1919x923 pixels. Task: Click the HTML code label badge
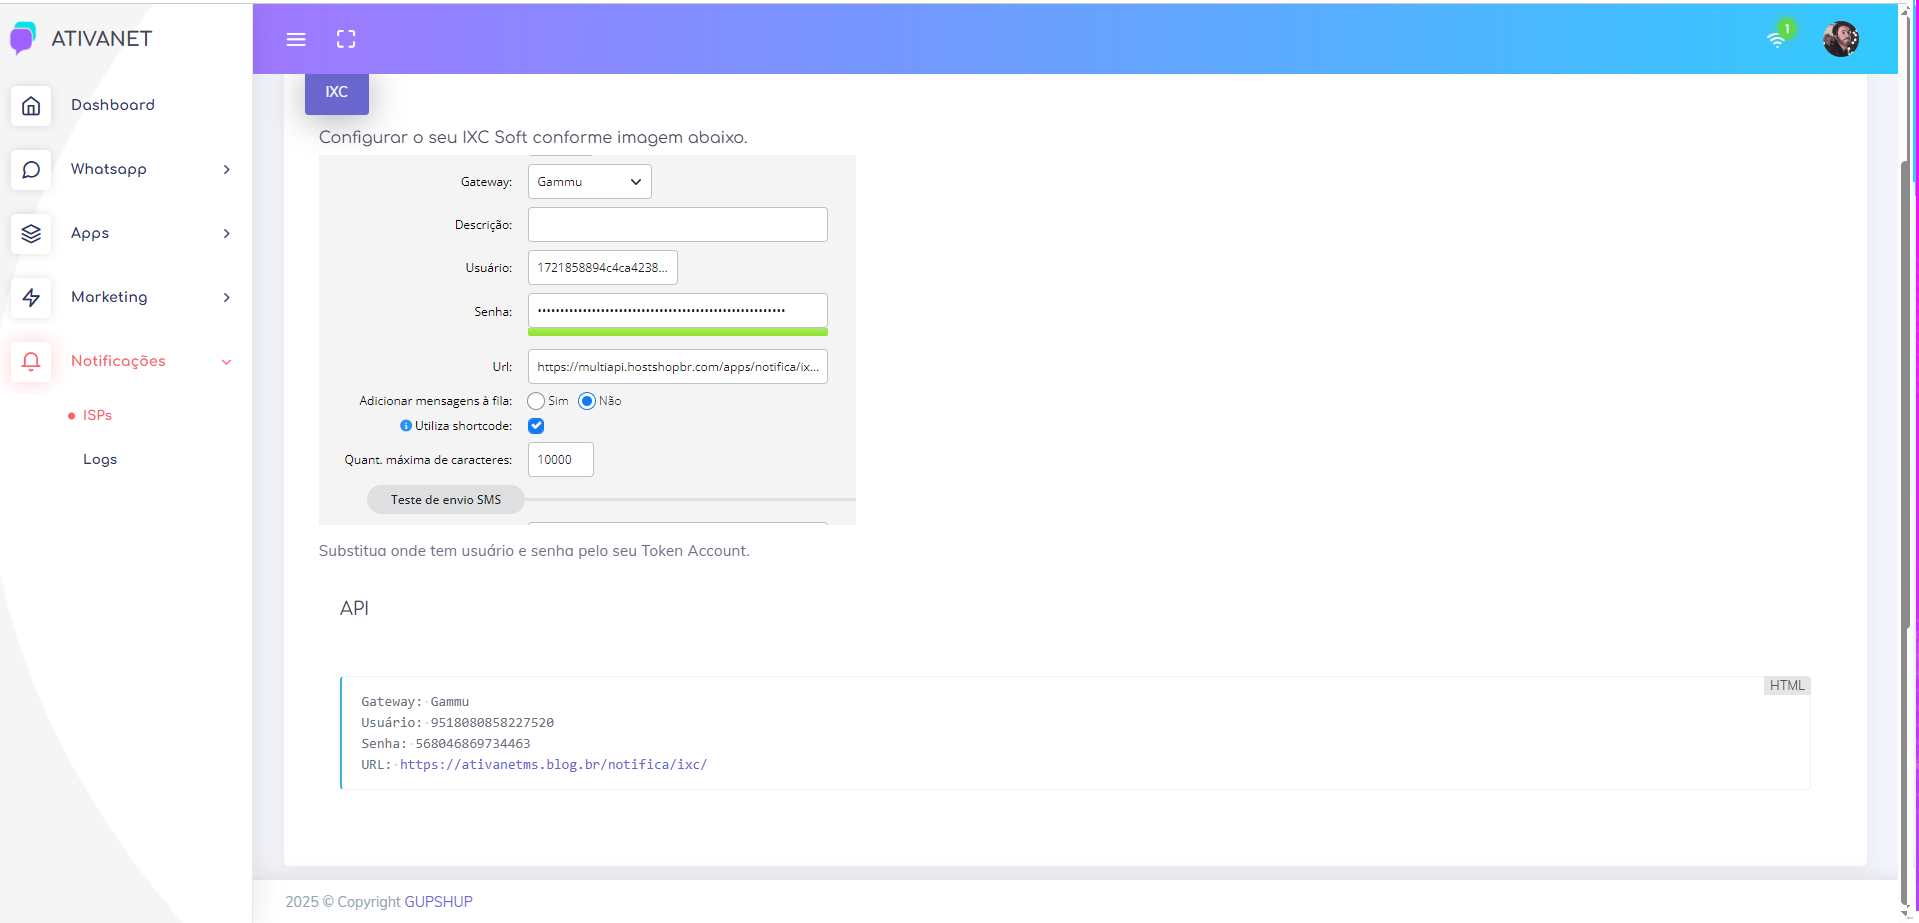tap(1787, 686)
